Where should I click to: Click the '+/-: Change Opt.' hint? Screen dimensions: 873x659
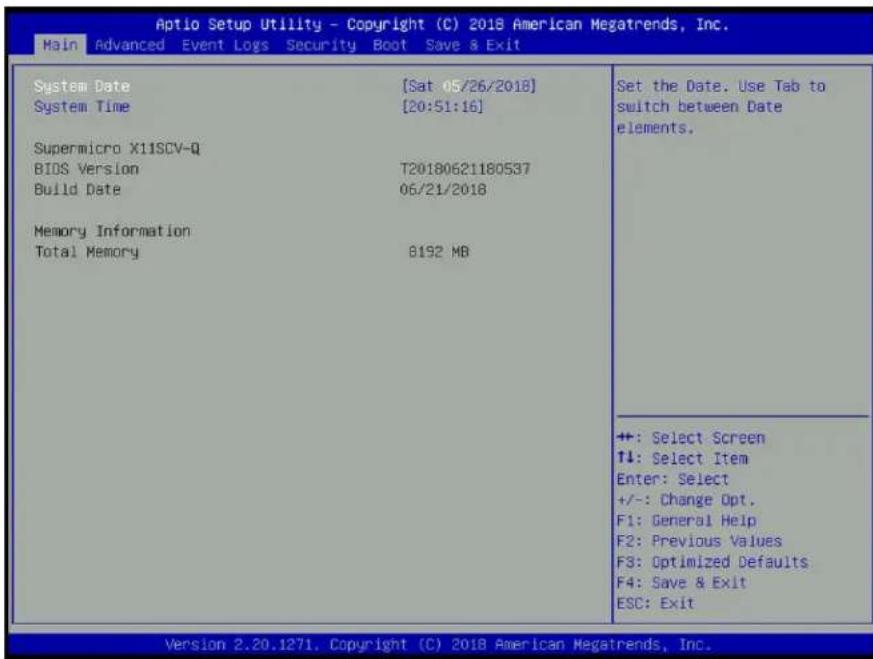point(686,500)
